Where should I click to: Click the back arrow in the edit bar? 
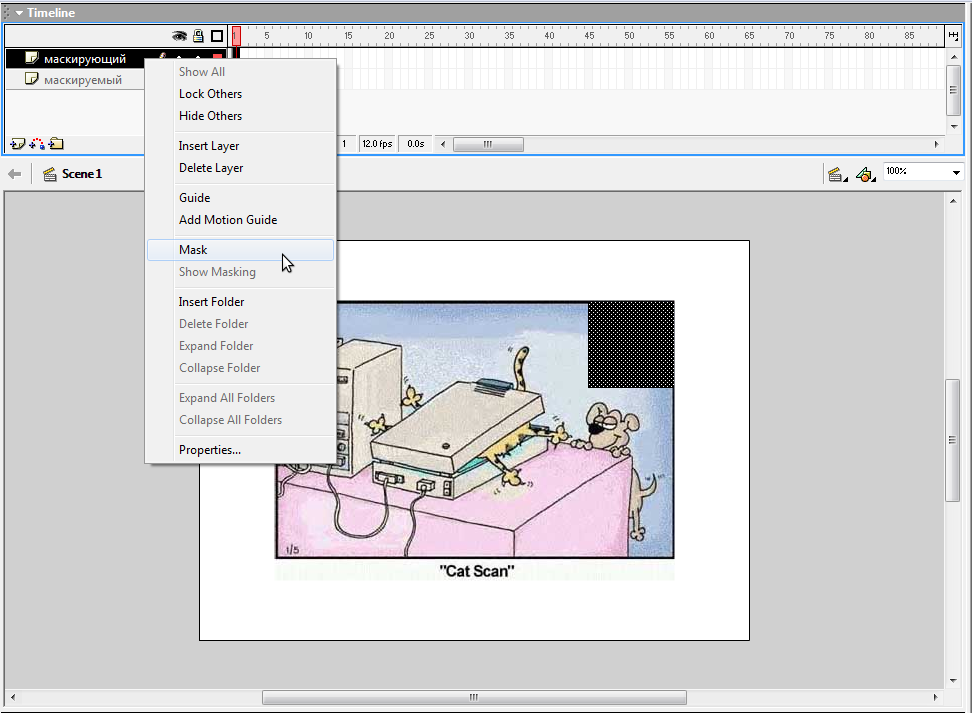point(15,174)
